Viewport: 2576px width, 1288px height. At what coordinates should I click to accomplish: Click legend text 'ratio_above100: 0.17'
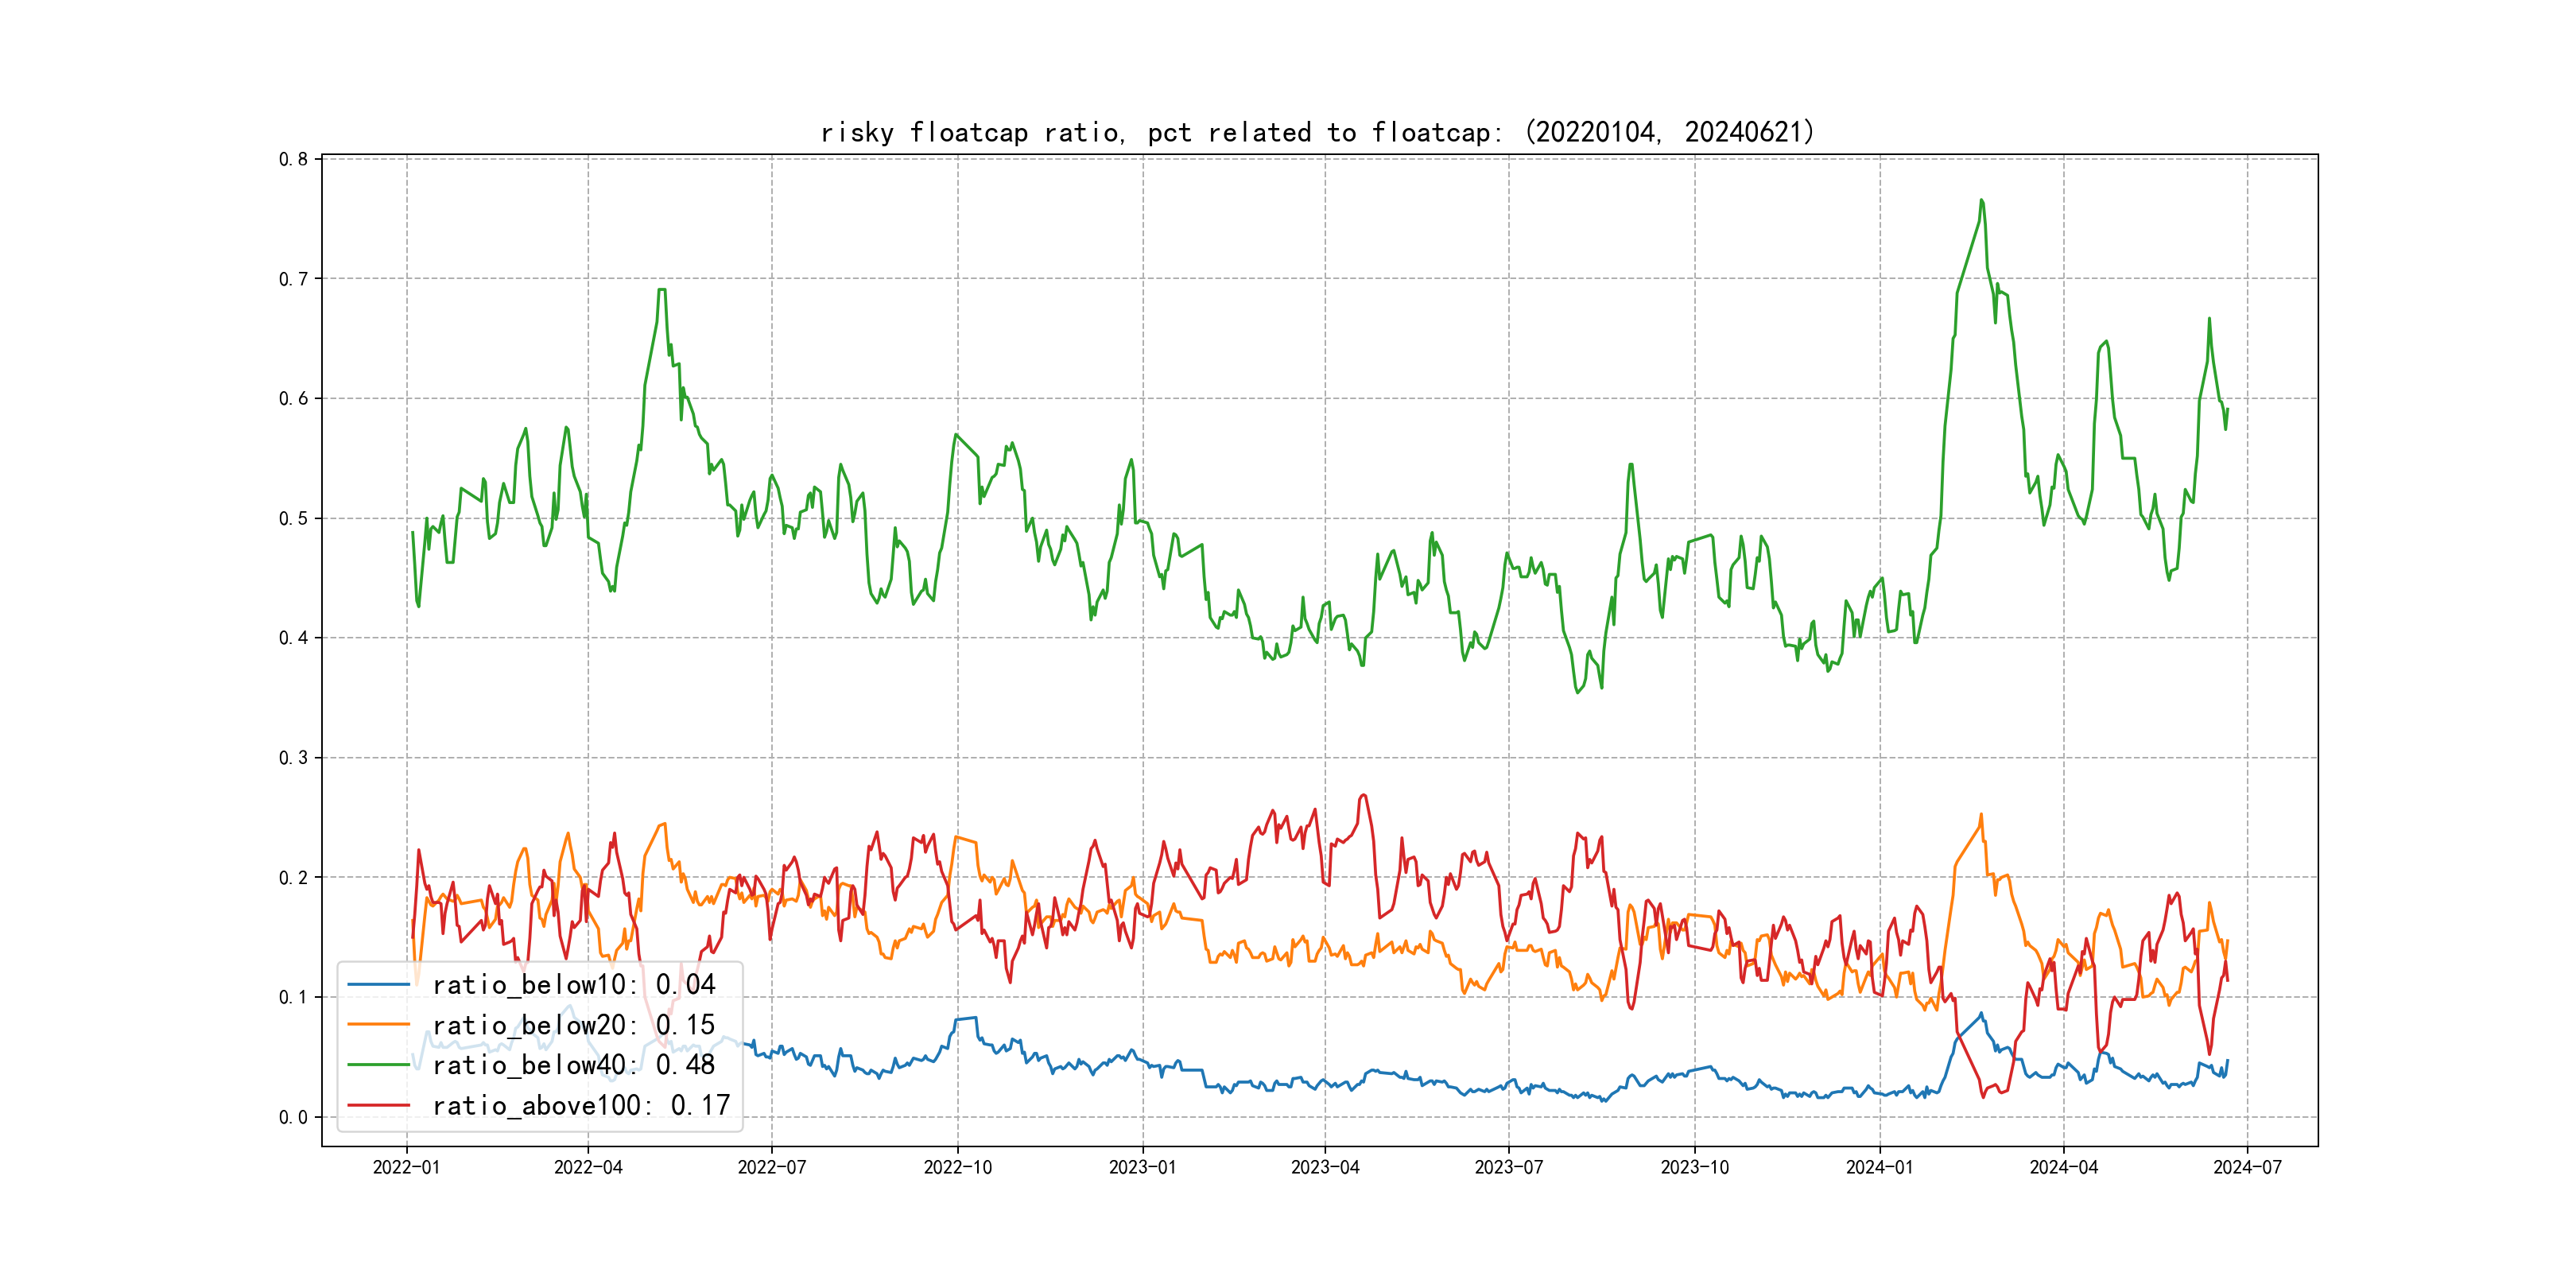581,1105
